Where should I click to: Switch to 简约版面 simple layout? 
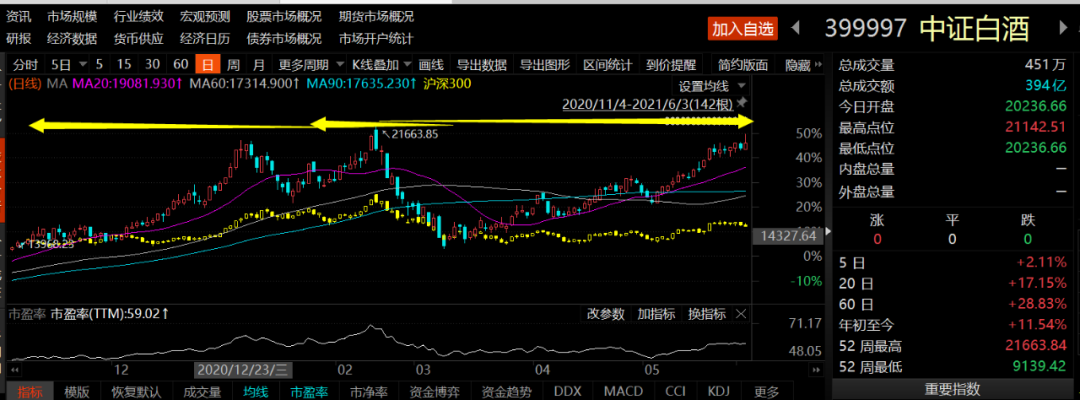(x=742, y=65)
